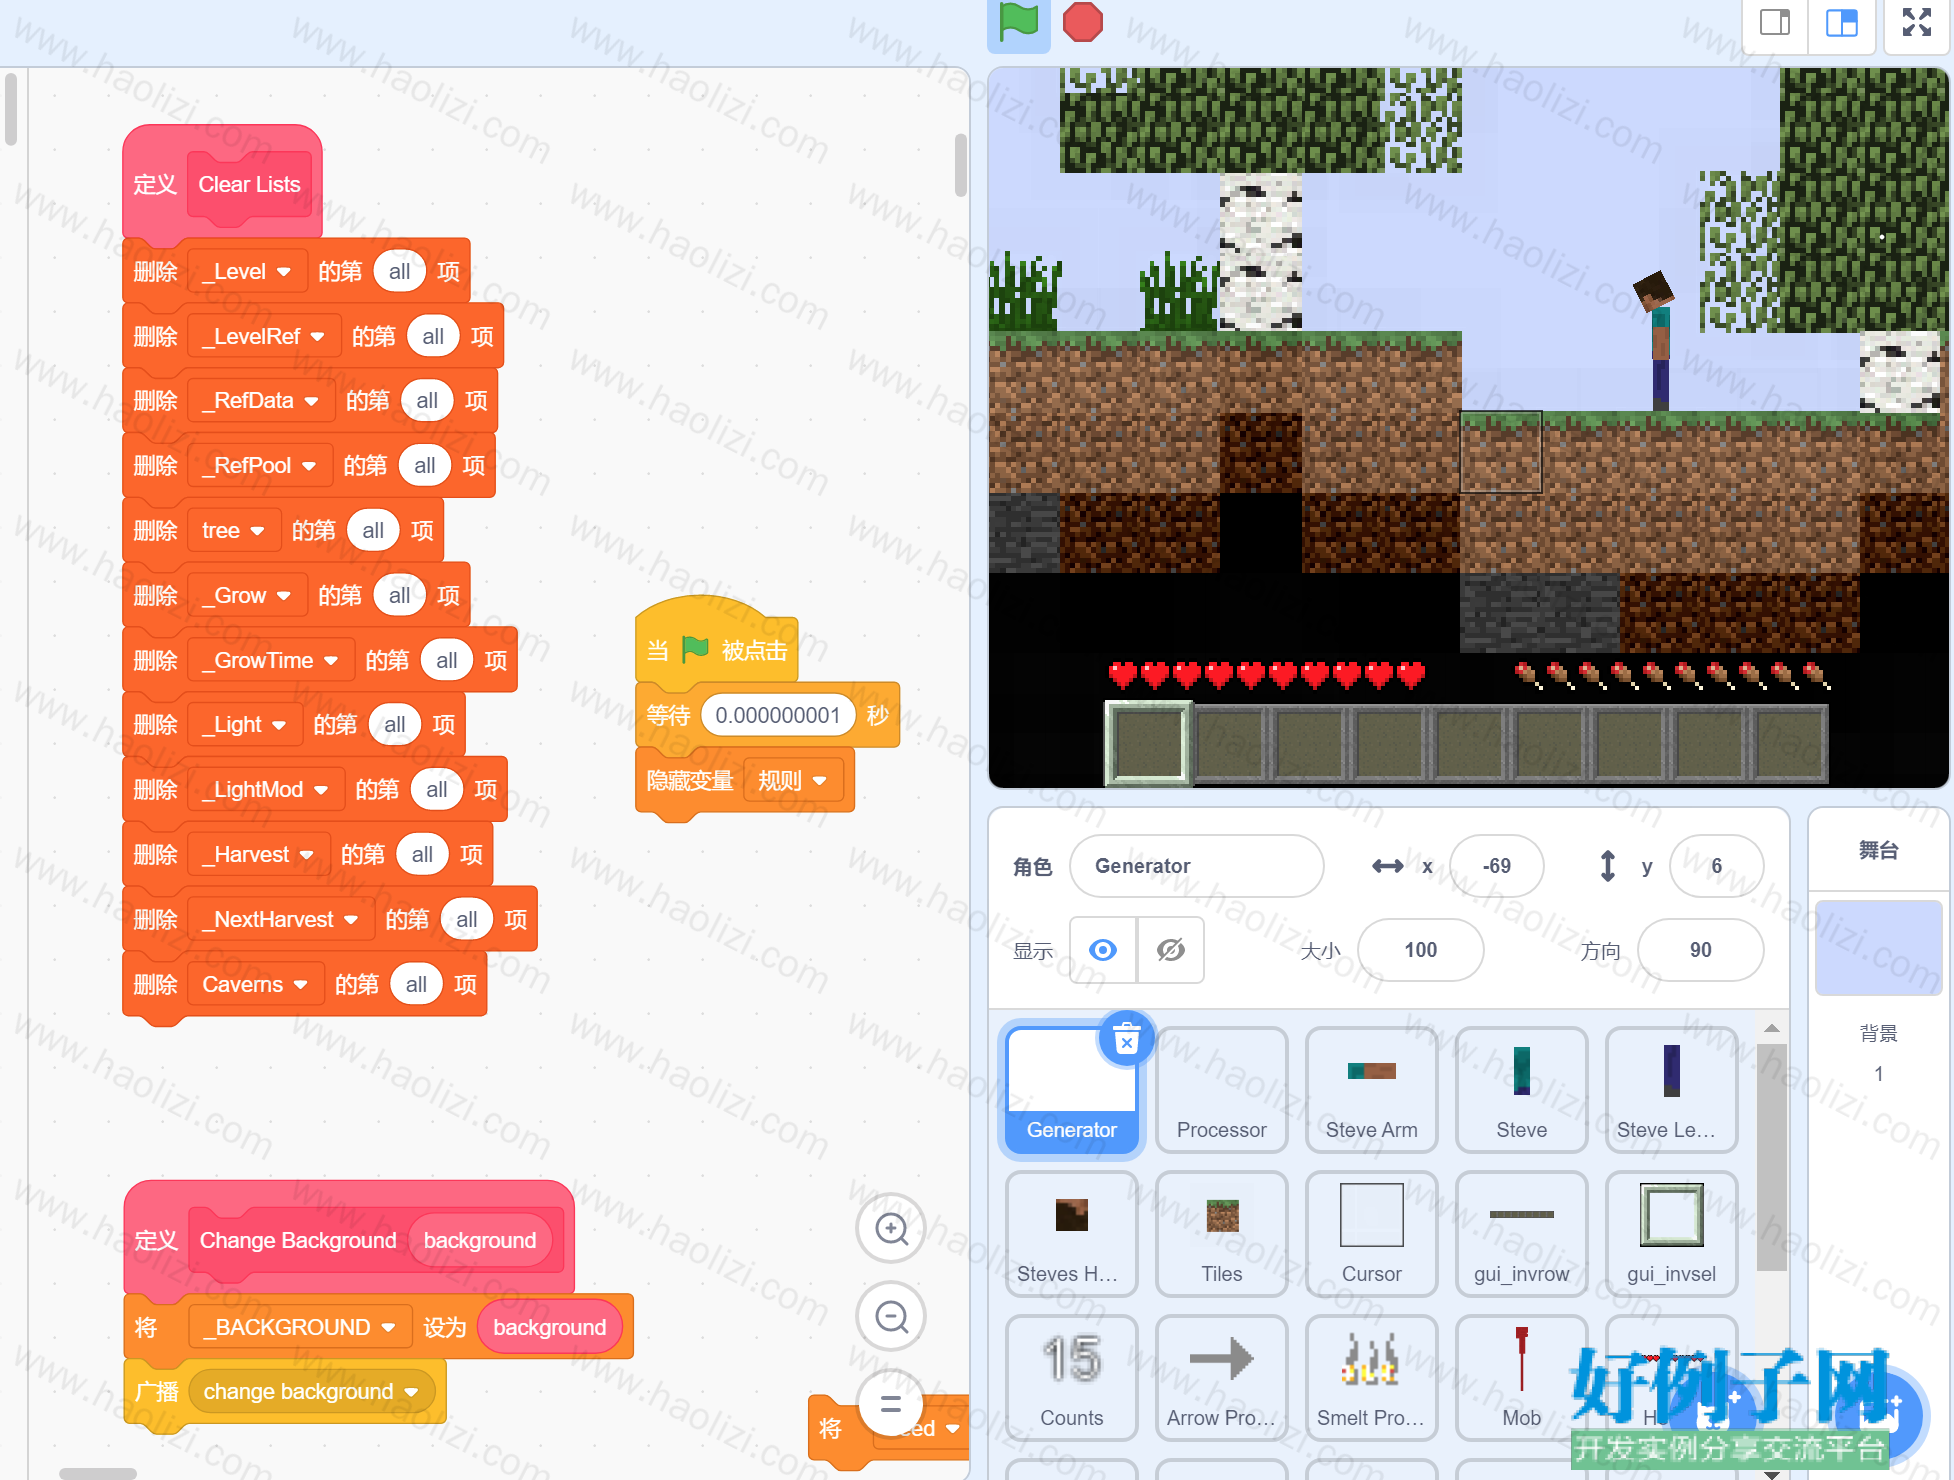Click the 舞台 stage panel header
This screenshot has height=1480, width=1954.
pos(1878,851)
